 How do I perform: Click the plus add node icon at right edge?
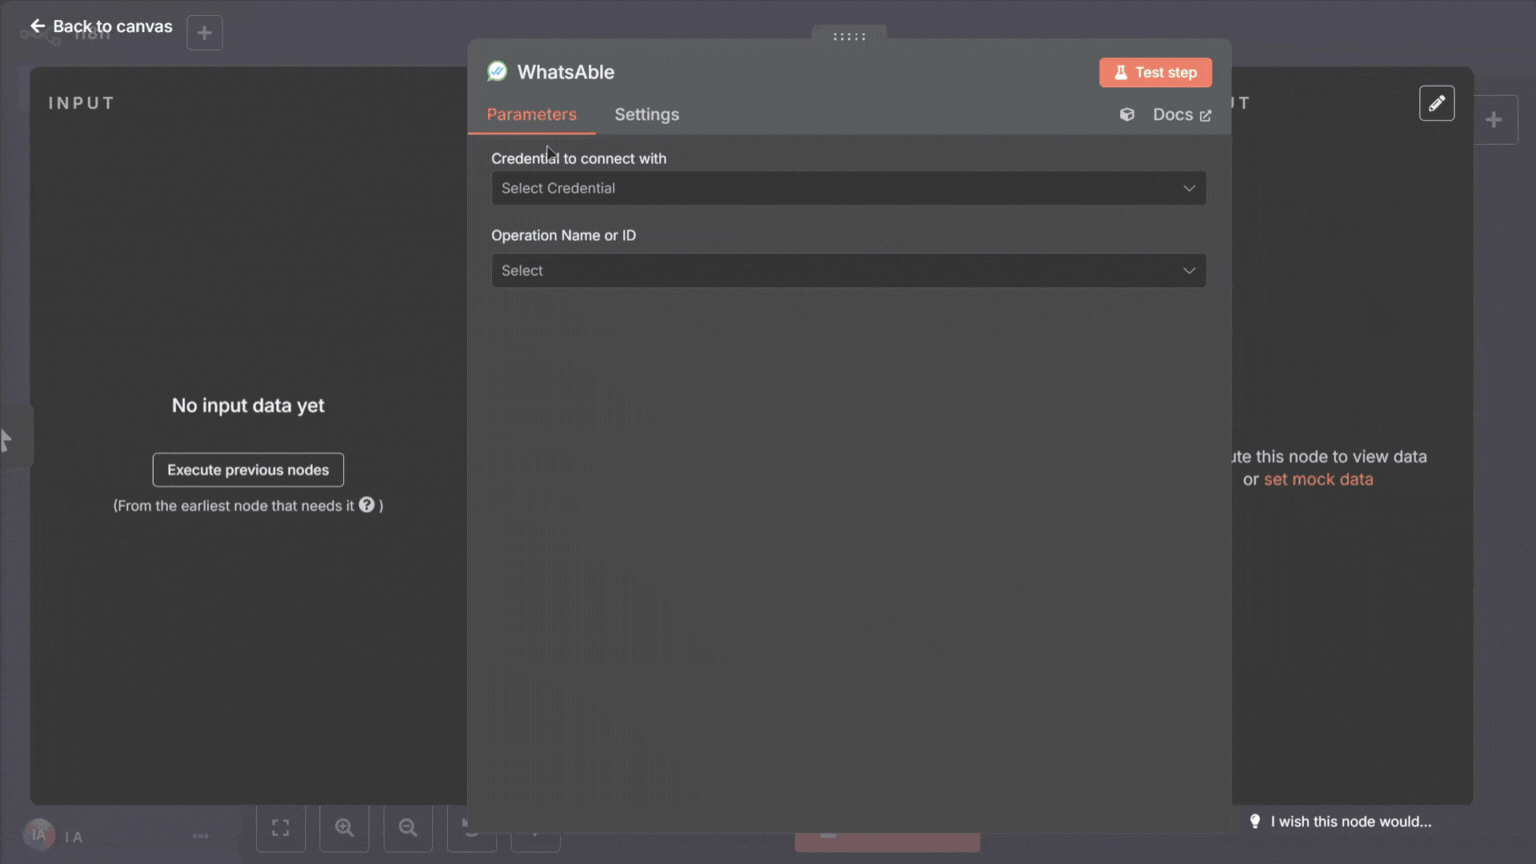tap(1494, 120)
